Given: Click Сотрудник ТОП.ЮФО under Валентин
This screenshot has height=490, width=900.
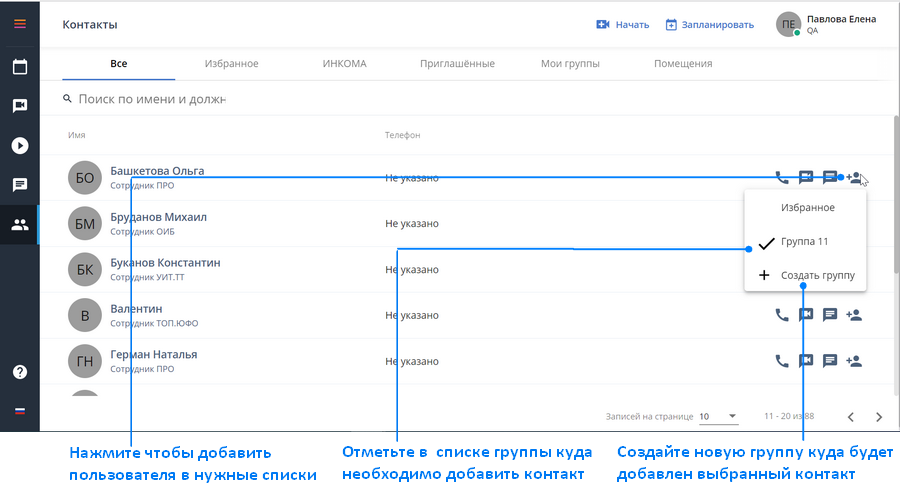Looking at the screenshot, I should pos(154,324).
